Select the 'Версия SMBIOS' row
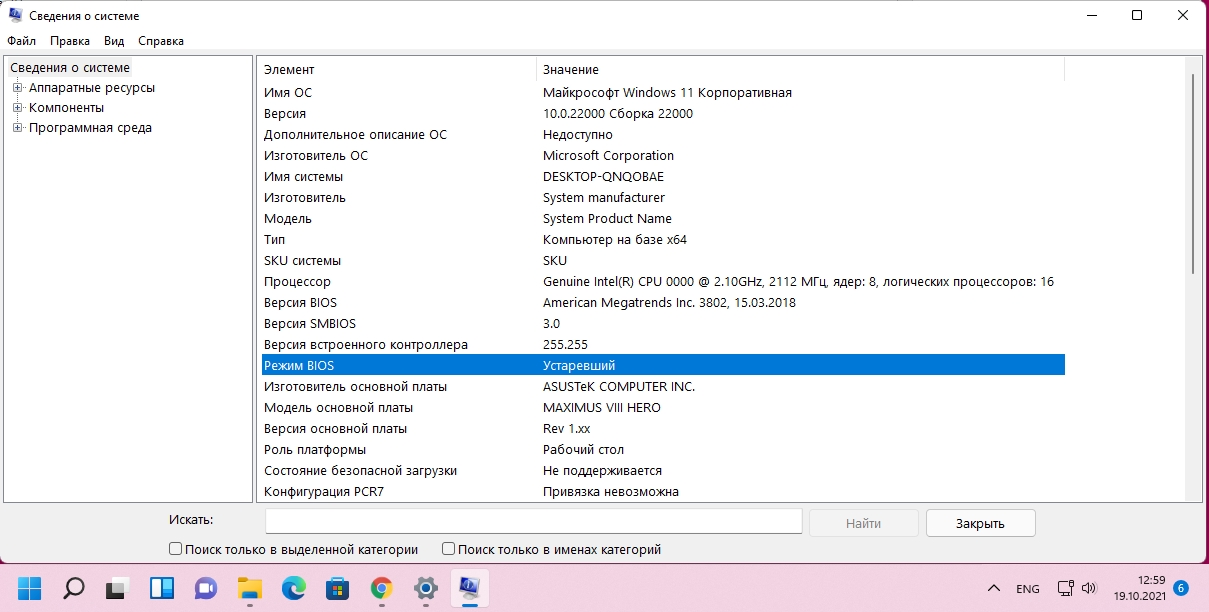 663,324
